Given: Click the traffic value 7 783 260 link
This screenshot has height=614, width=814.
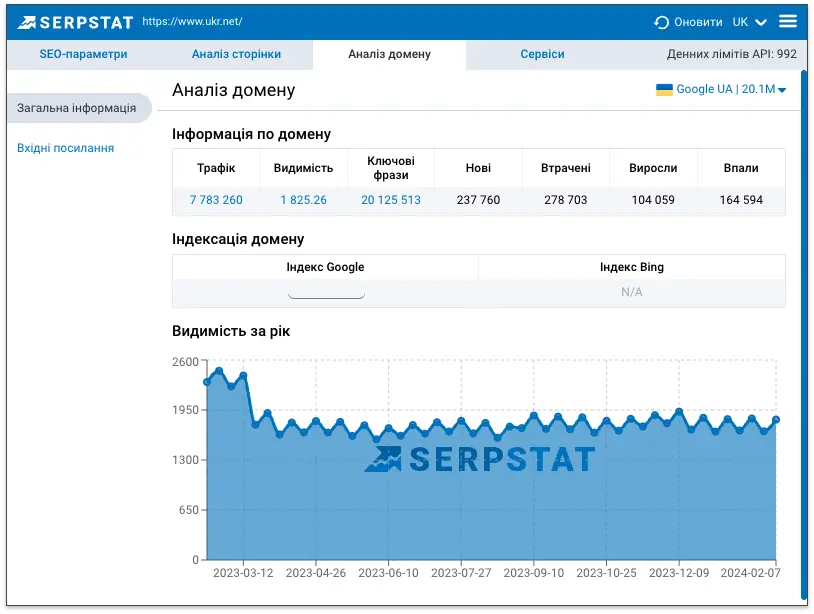Looking at the screenshot, I should (216, 201).
